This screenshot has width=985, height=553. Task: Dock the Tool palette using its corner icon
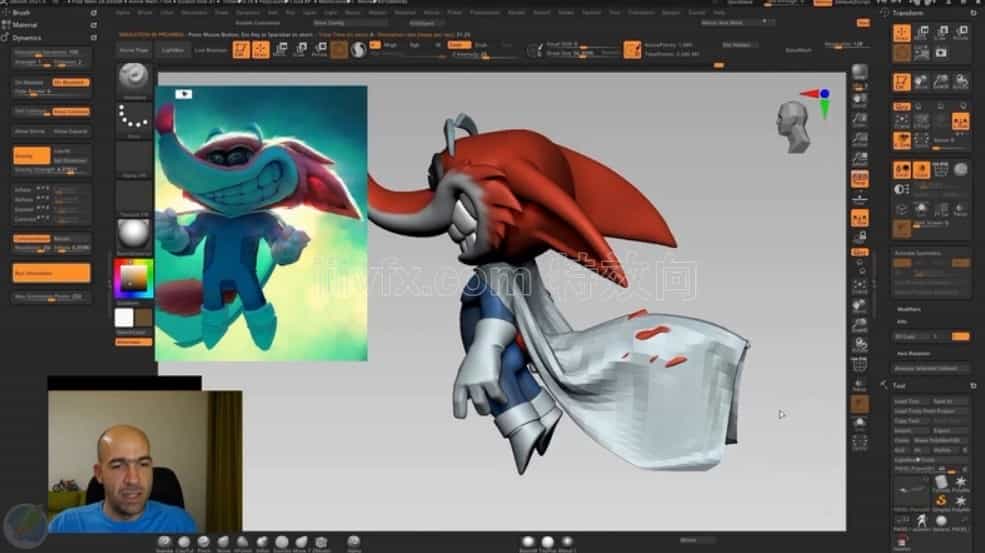[x=974, y=386]
